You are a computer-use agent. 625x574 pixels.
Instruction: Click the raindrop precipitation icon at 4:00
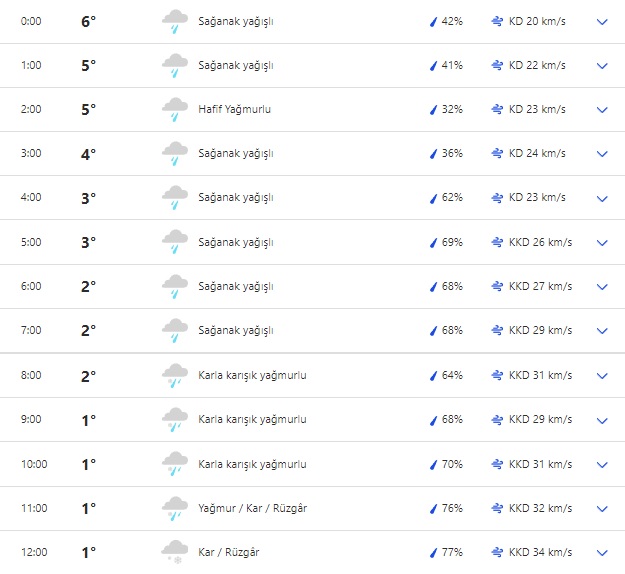434,198
